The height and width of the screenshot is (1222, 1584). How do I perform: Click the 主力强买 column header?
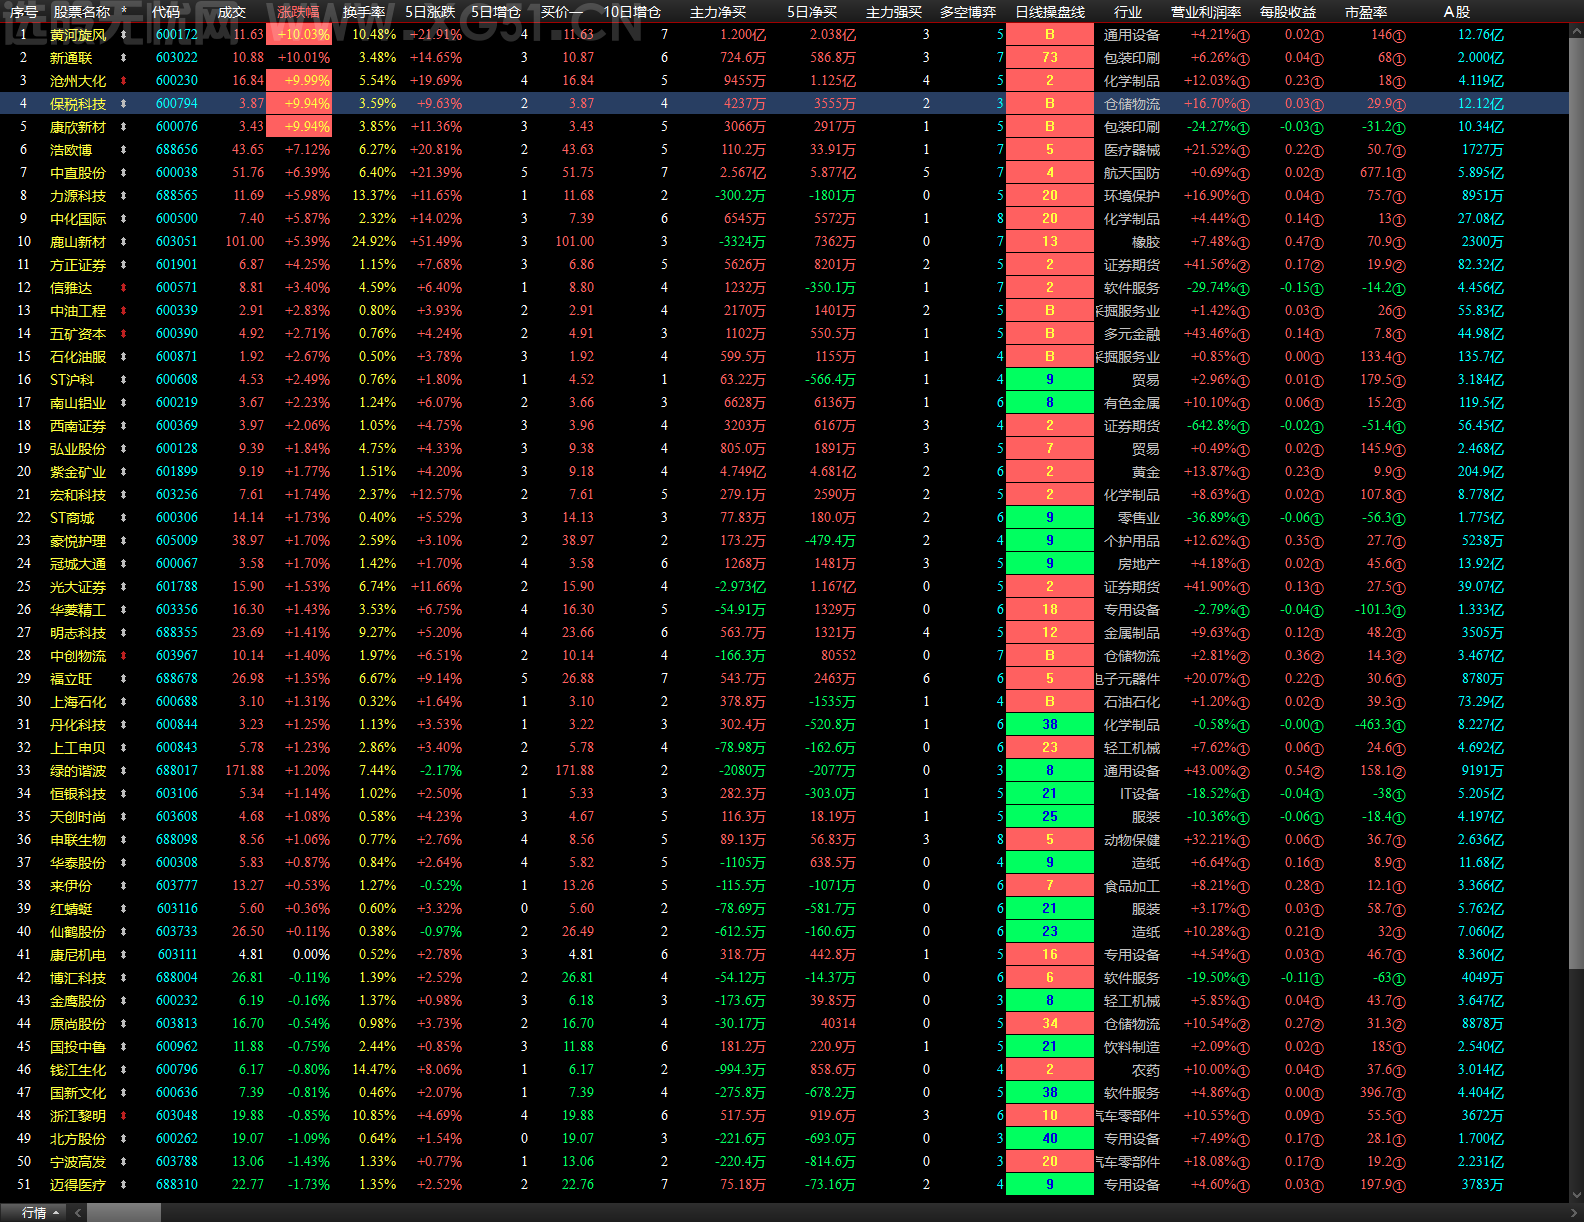894,12
